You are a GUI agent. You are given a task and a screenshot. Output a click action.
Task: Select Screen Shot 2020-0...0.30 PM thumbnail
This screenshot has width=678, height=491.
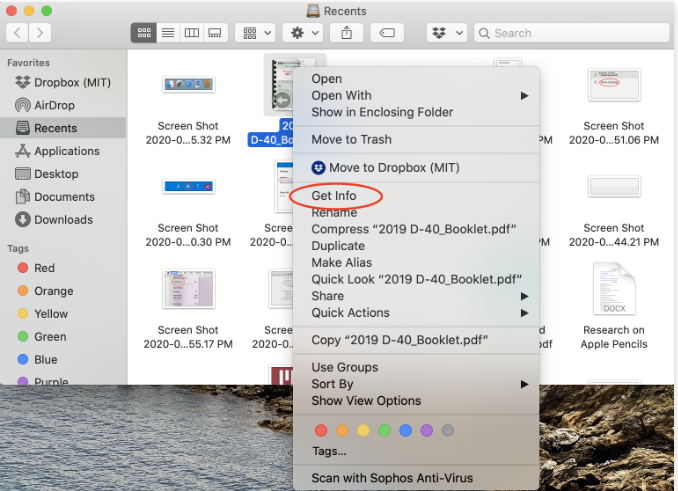coord(189,186)
